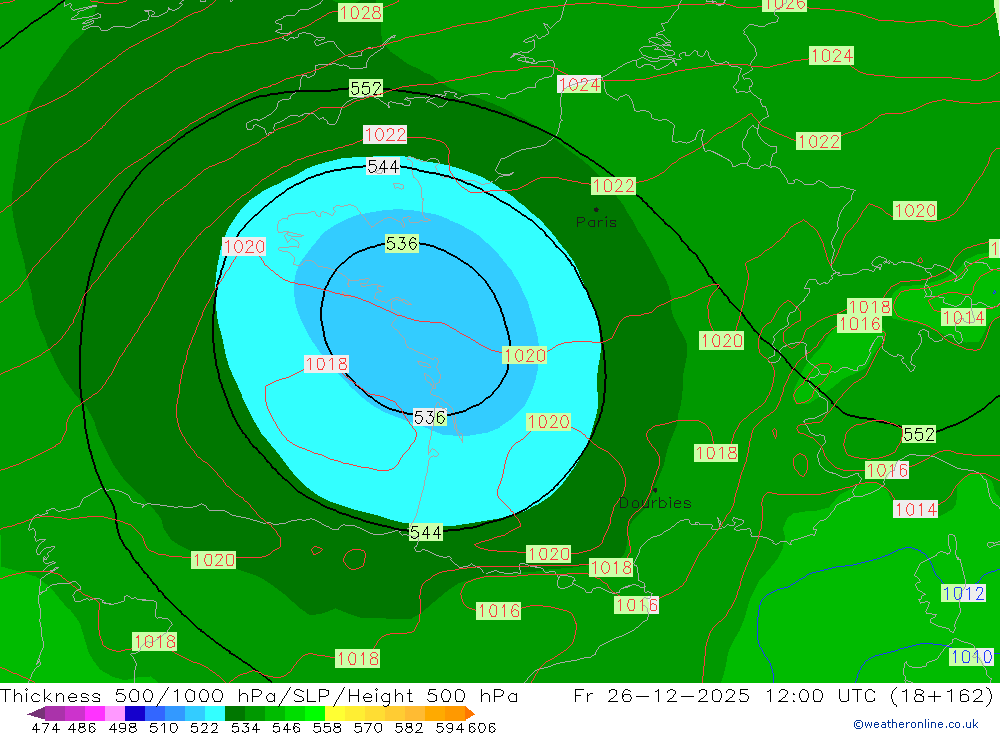Select the 1026 isobar label

pos(784,5)
